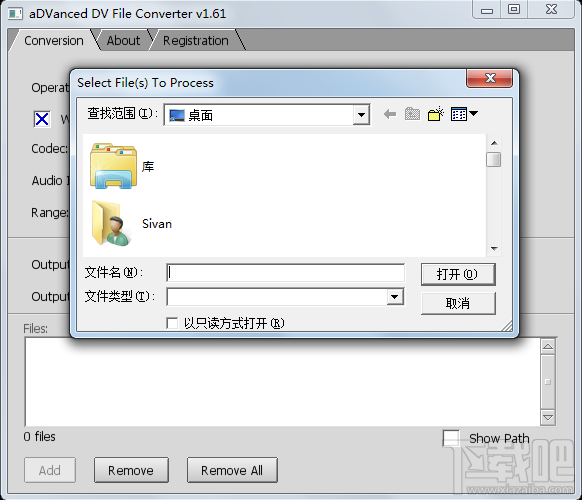The width and height of the screenshot is (582, 500).
Task: Create a new folder icon
Action: coord(436,114)
